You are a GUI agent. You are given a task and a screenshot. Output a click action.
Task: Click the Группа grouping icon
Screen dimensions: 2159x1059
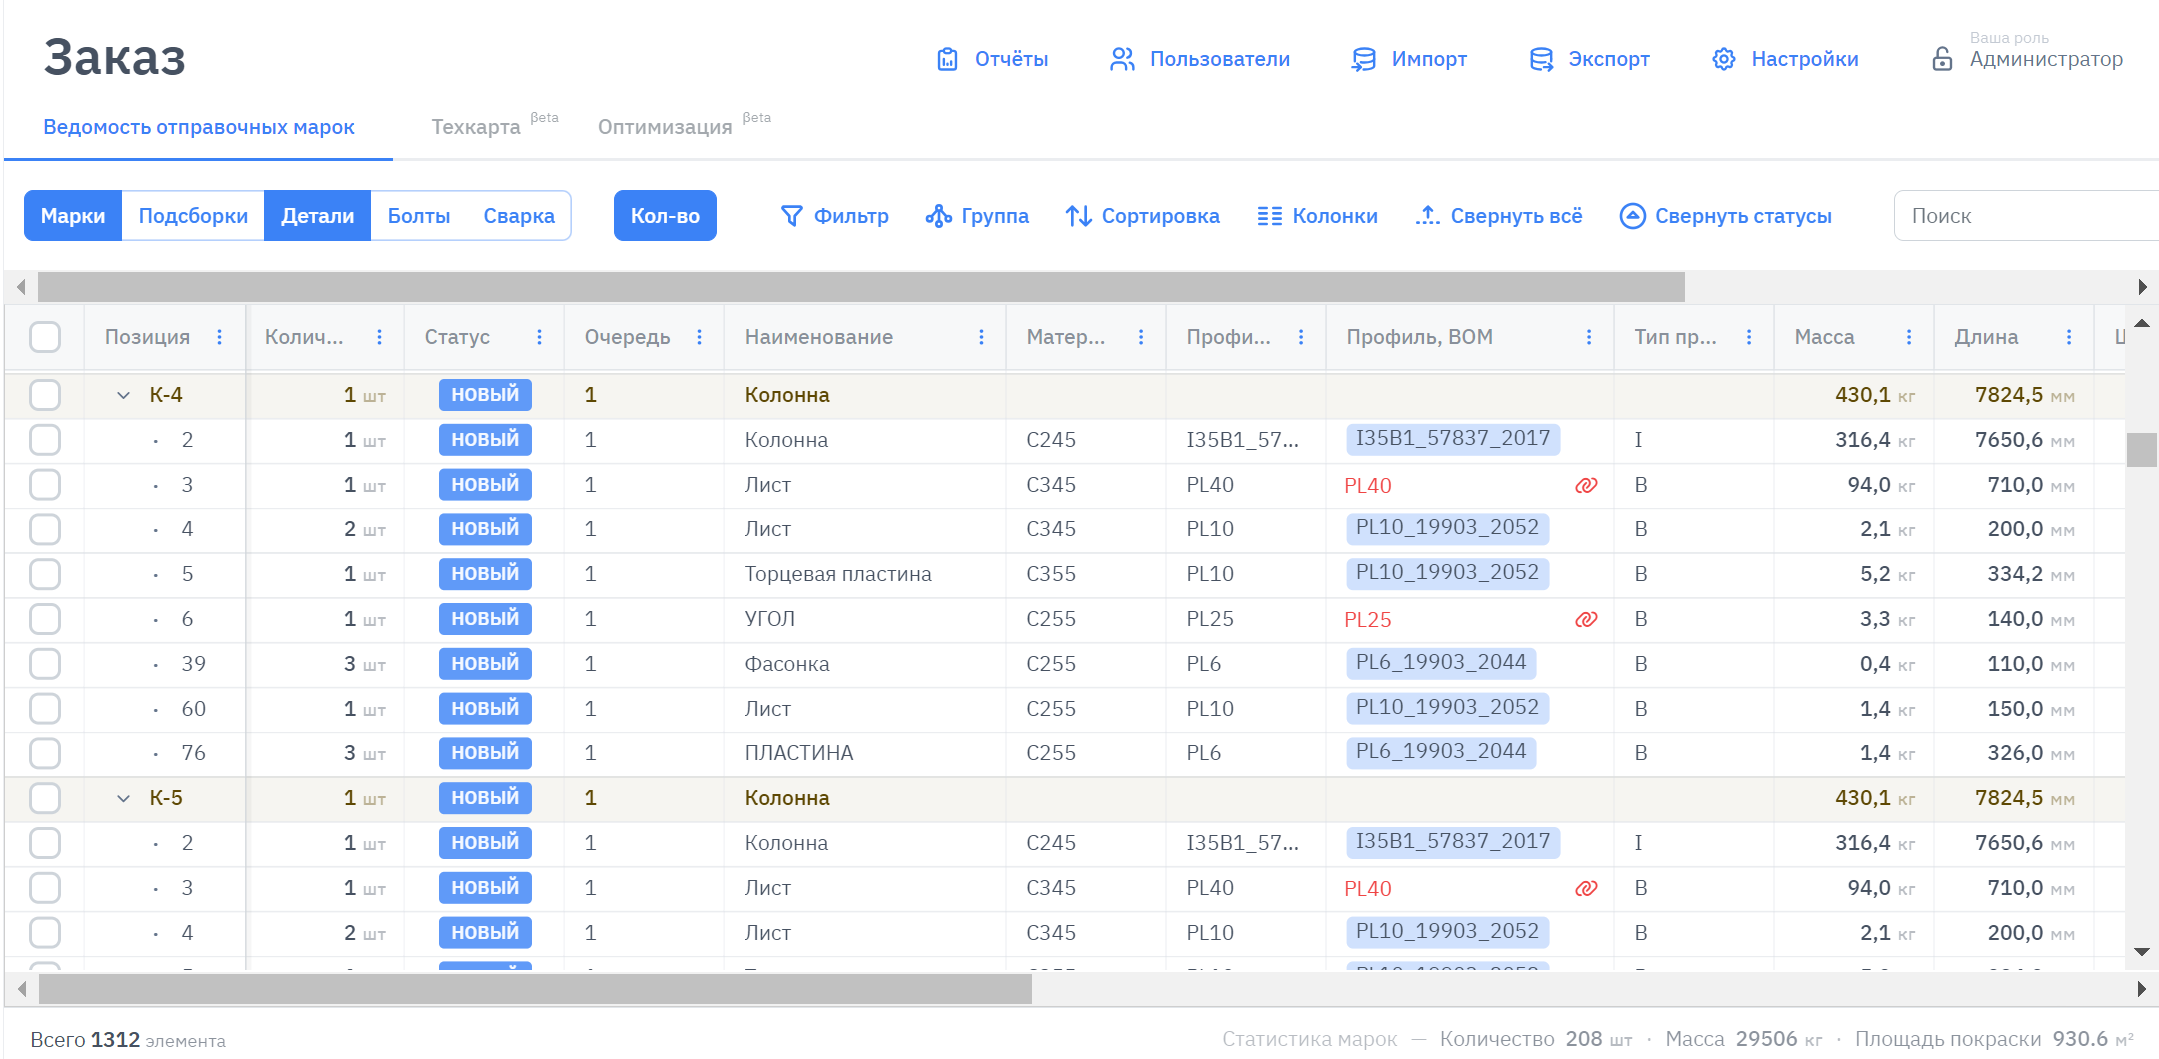(938, 216)
